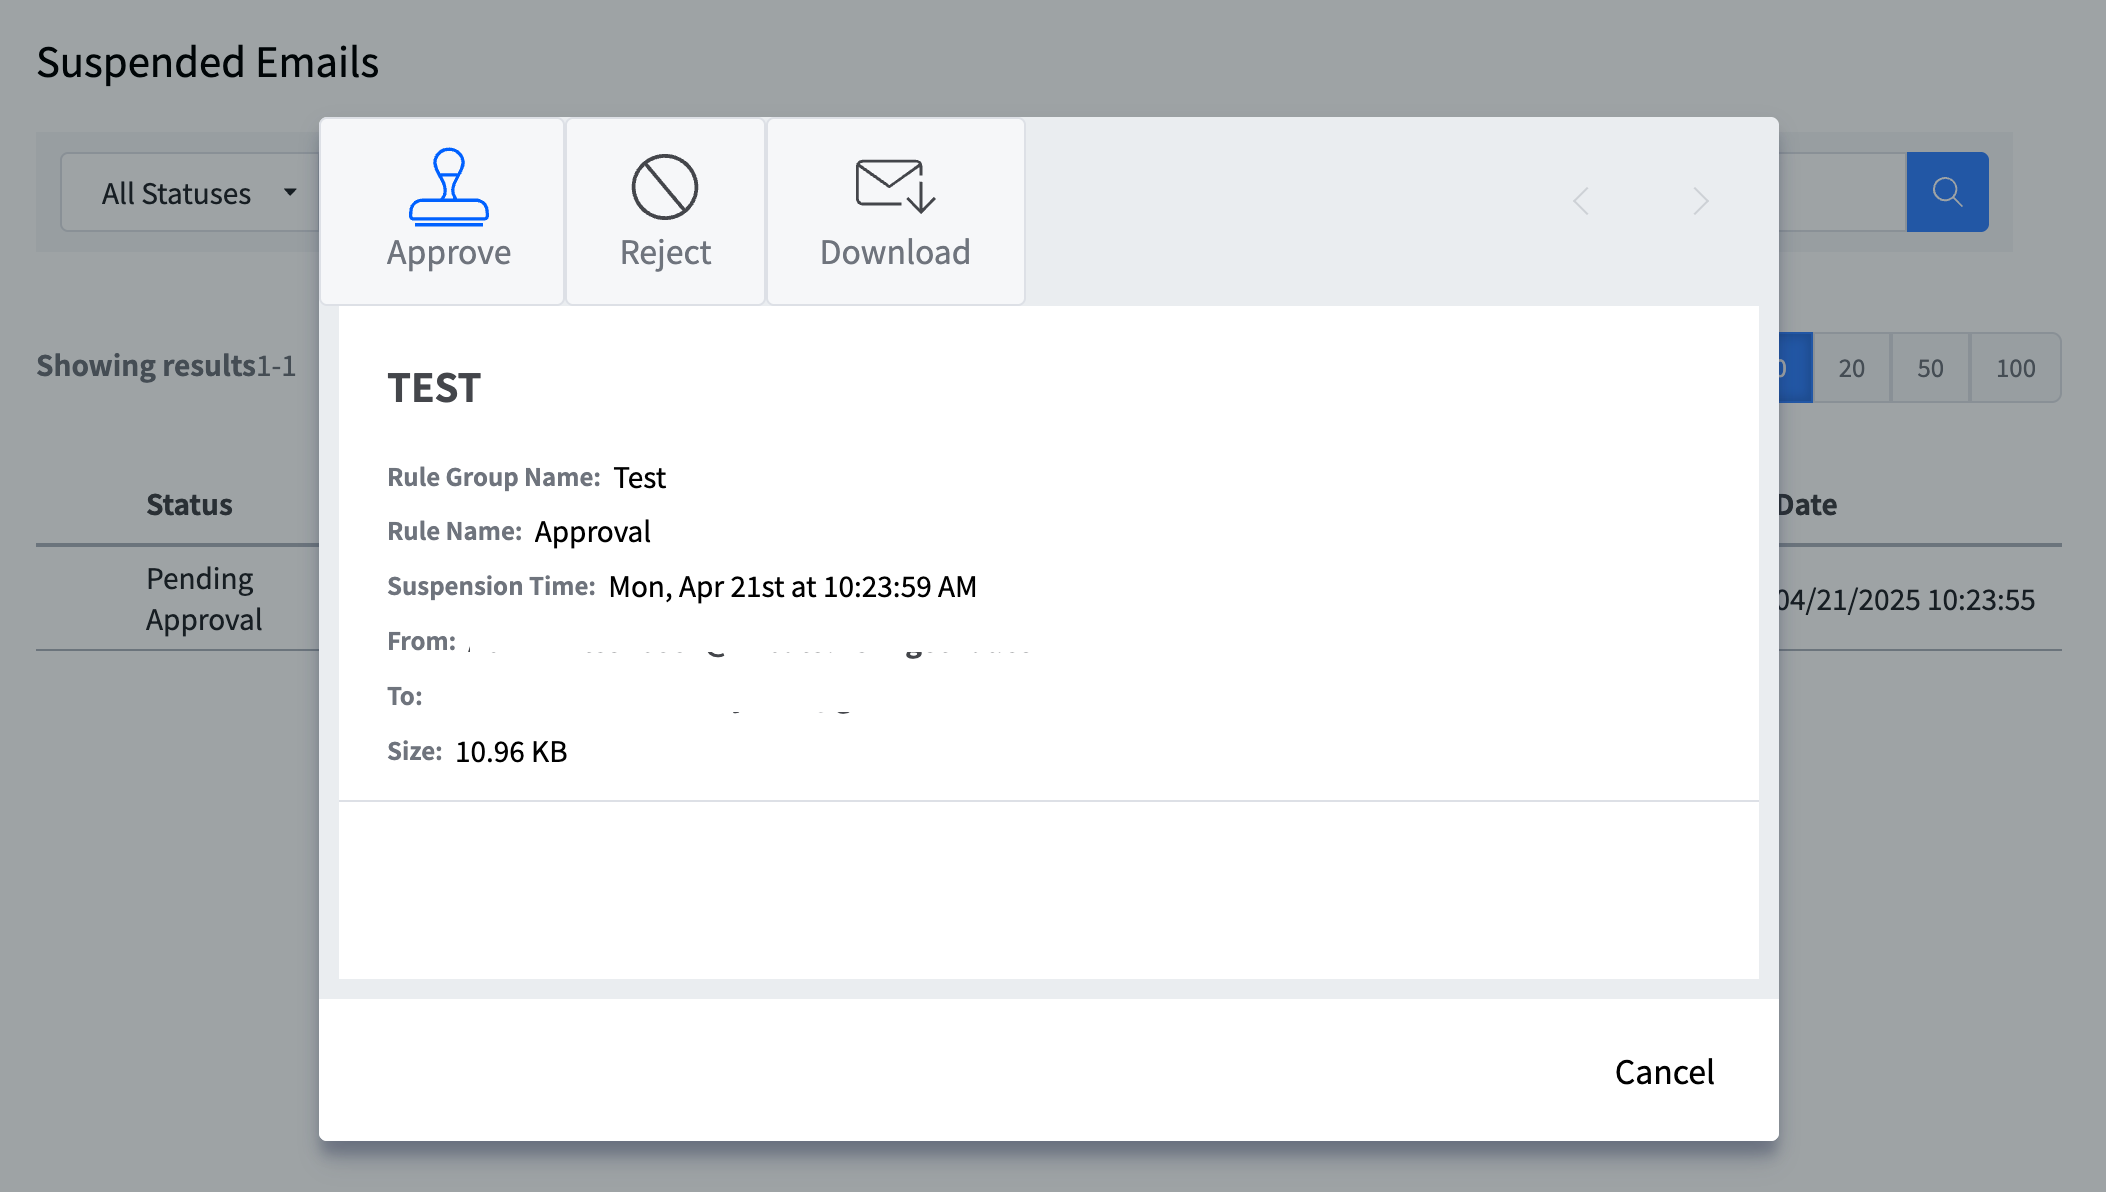Screen dimensions: 2106x1192
Task: Click the blue search magnifier button
Action: (1946, 192)
